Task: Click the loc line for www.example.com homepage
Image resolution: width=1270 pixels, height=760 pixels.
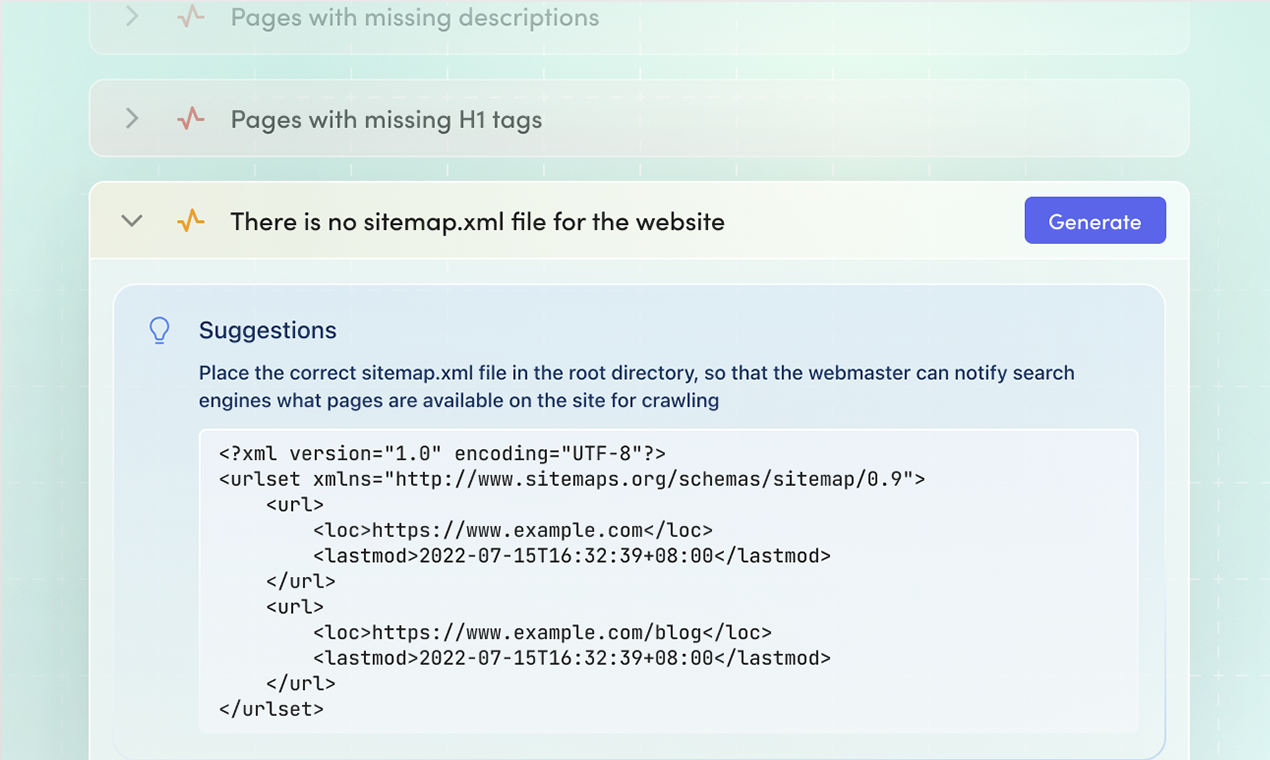Action: pyautogui.click(x=513, y=530)
